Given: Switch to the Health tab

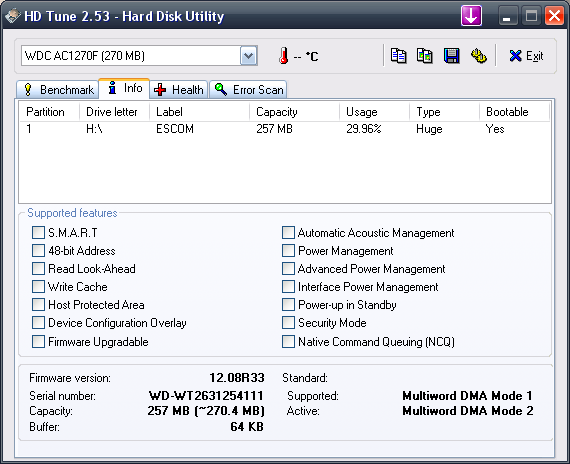Looking at the screenshot, I should [178, 89].
